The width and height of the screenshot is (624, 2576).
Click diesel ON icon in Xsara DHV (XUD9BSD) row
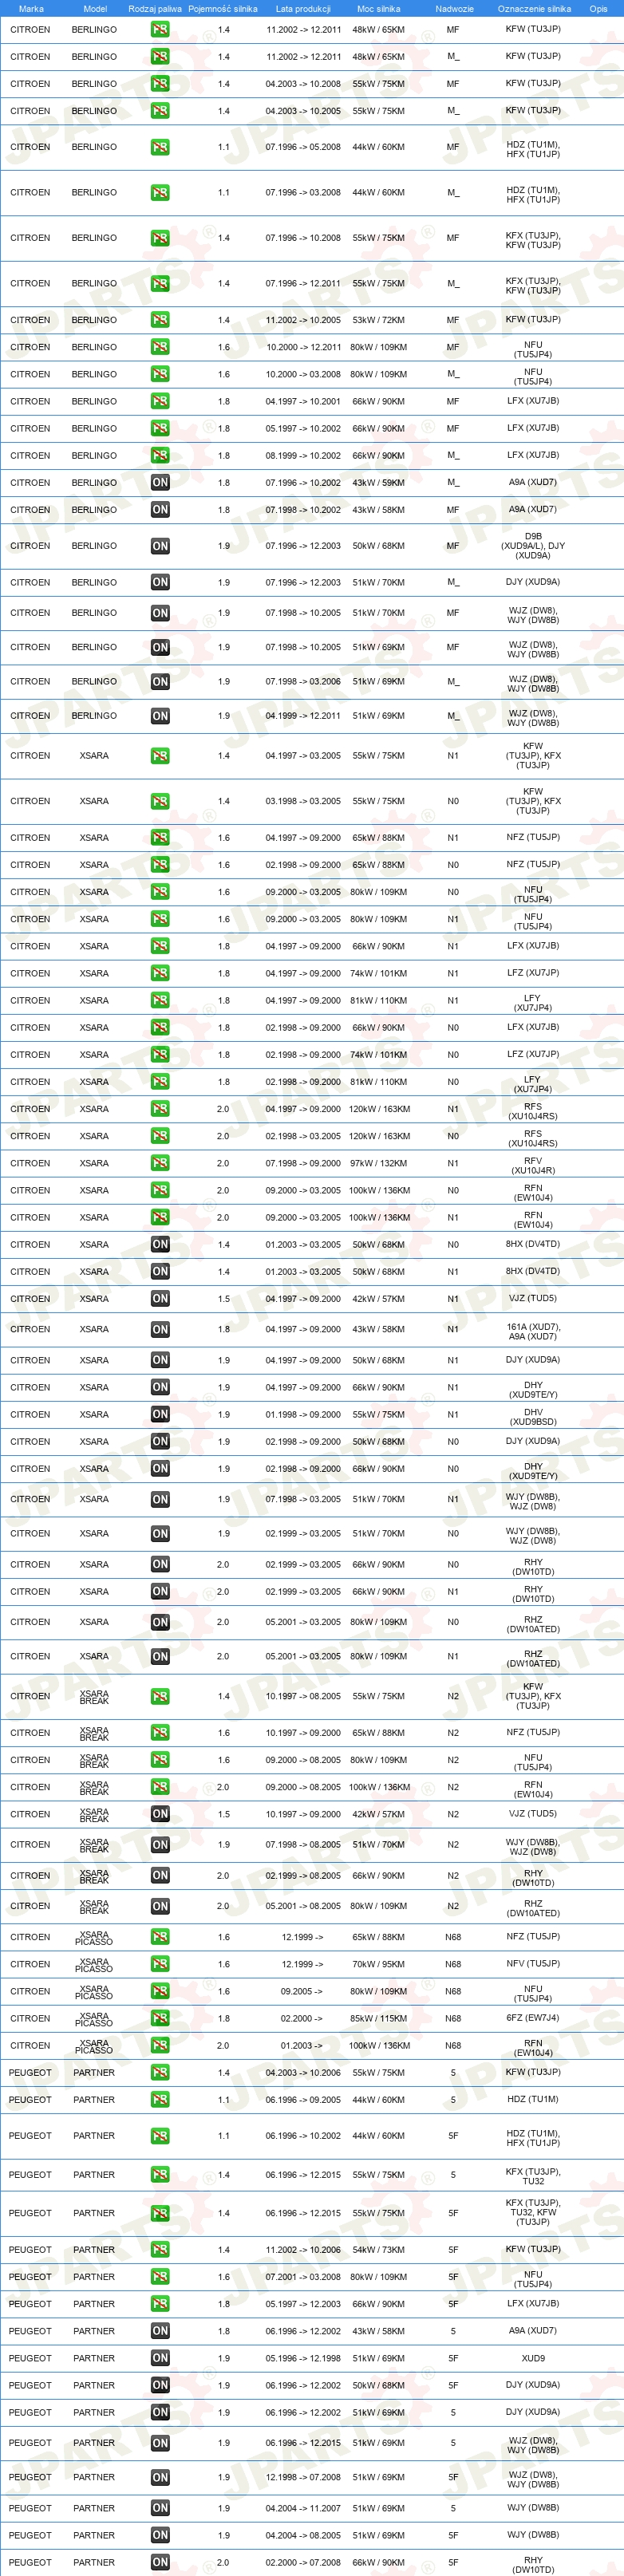click(x=160, y=1414)
